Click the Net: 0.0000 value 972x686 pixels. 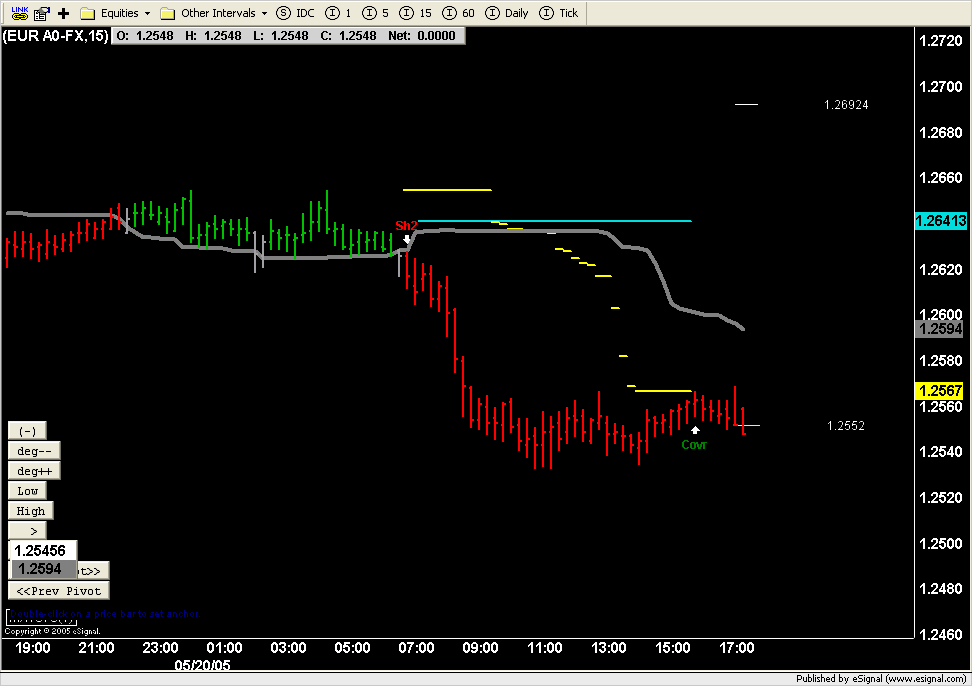click(x=422, y=36)
